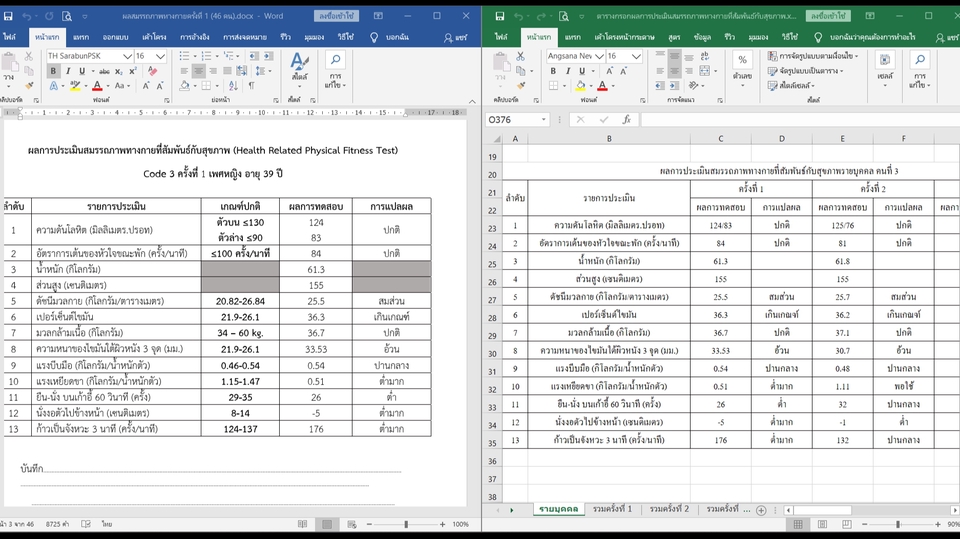Toggle Bold in the Word ribbon
The image size is (960, 539).
(x=53, y=71)
